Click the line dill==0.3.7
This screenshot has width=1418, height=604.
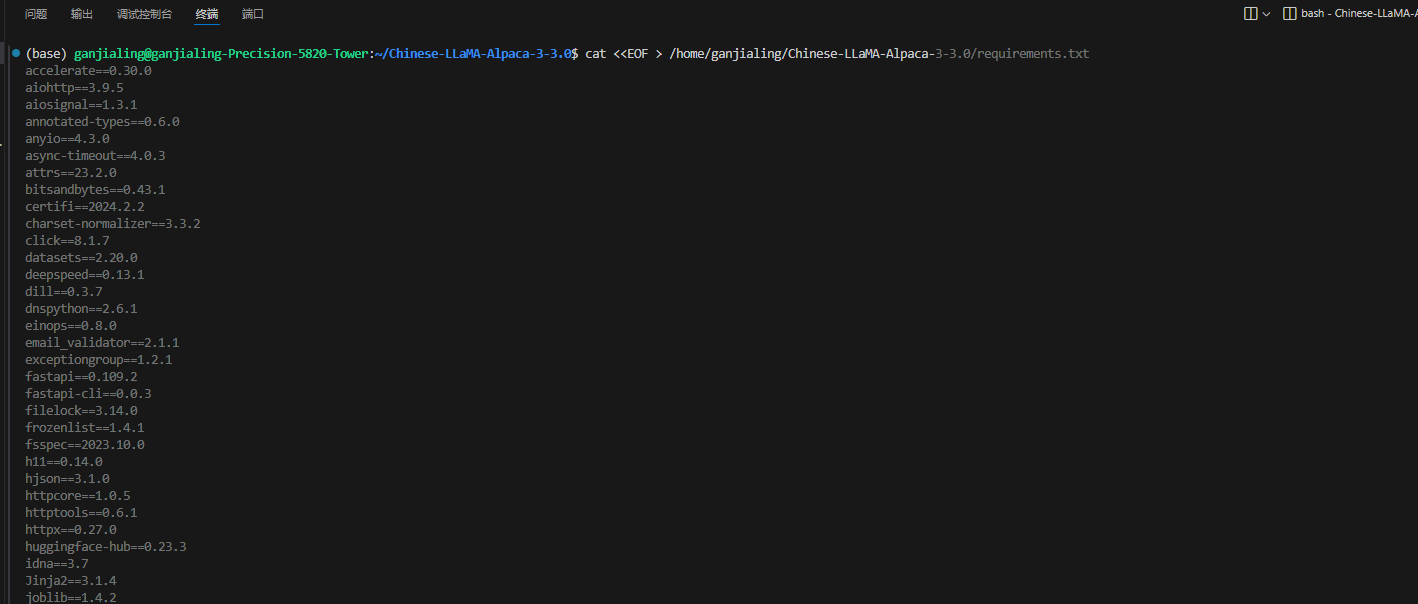64,292
